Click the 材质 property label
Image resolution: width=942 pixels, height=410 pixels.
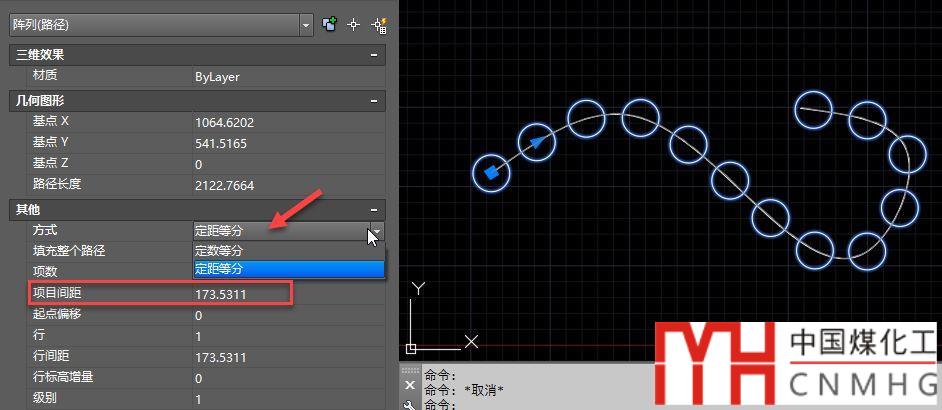[45, 76]
